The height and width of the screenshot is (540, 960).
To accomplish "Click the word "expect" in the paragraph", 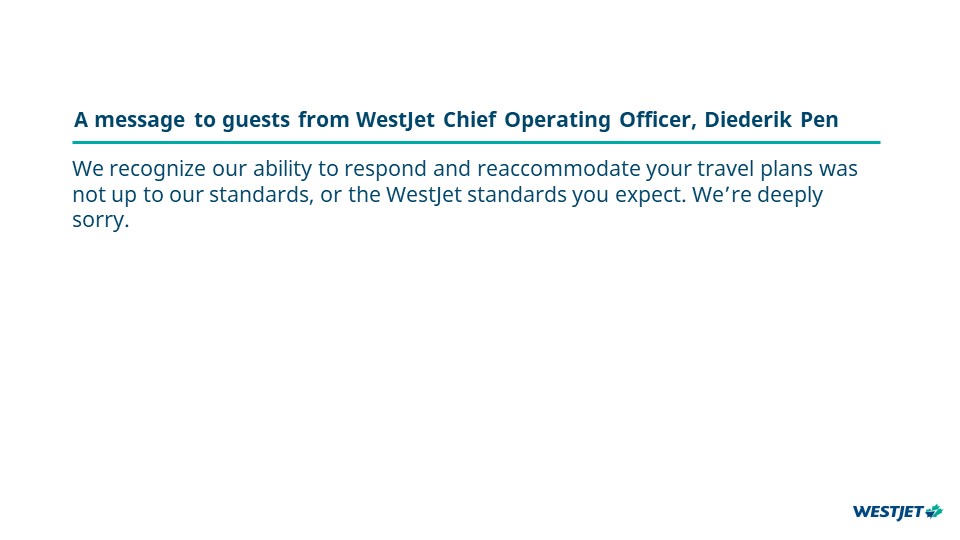I will (x=652, y=195).
